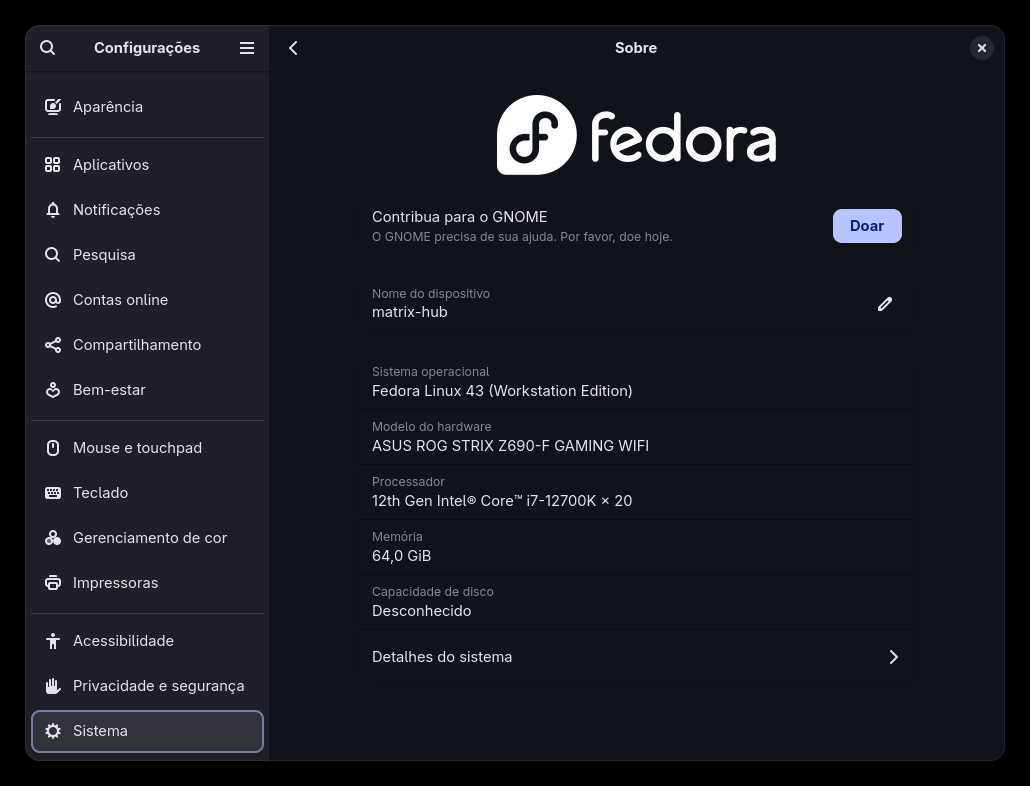Open the Aplicativos settings section
This screenshot has width=1030, height=786.
coord(111,165)
